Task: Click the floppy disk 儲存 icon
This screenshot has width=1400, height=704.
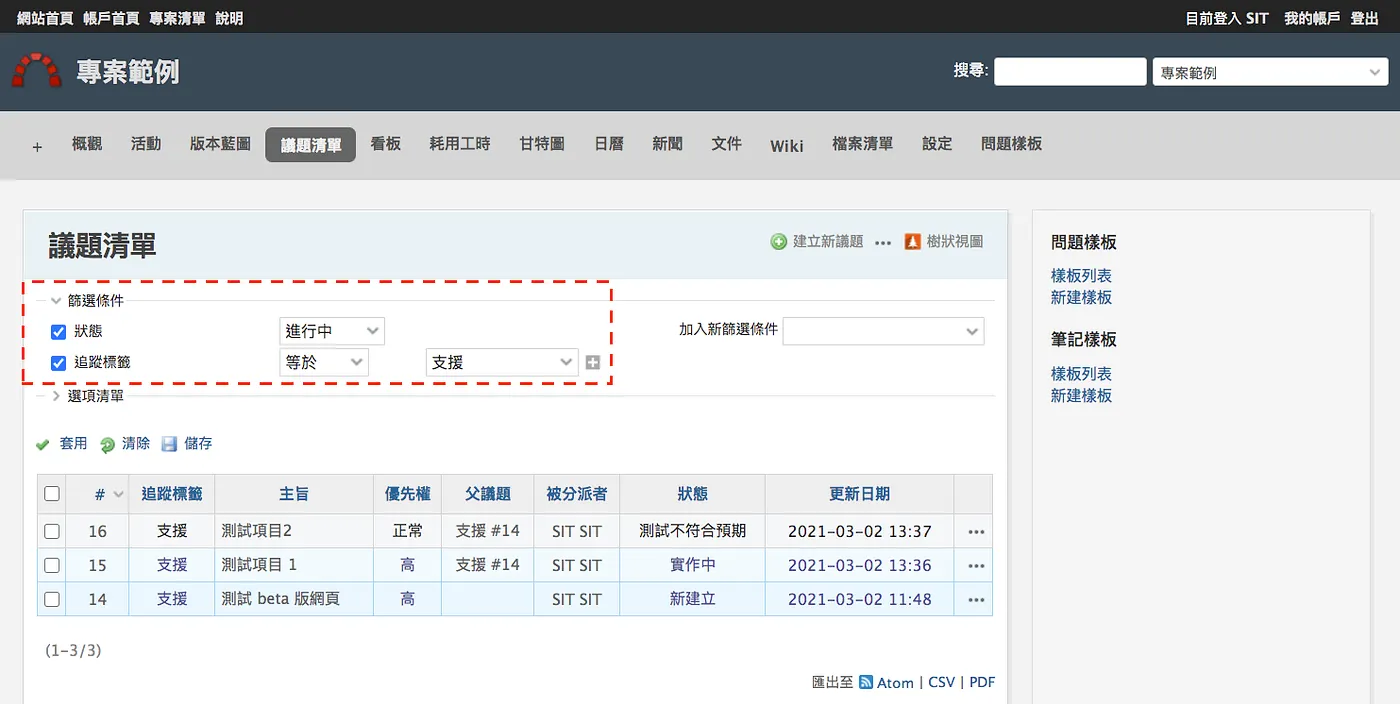Action: pos(169,444)
